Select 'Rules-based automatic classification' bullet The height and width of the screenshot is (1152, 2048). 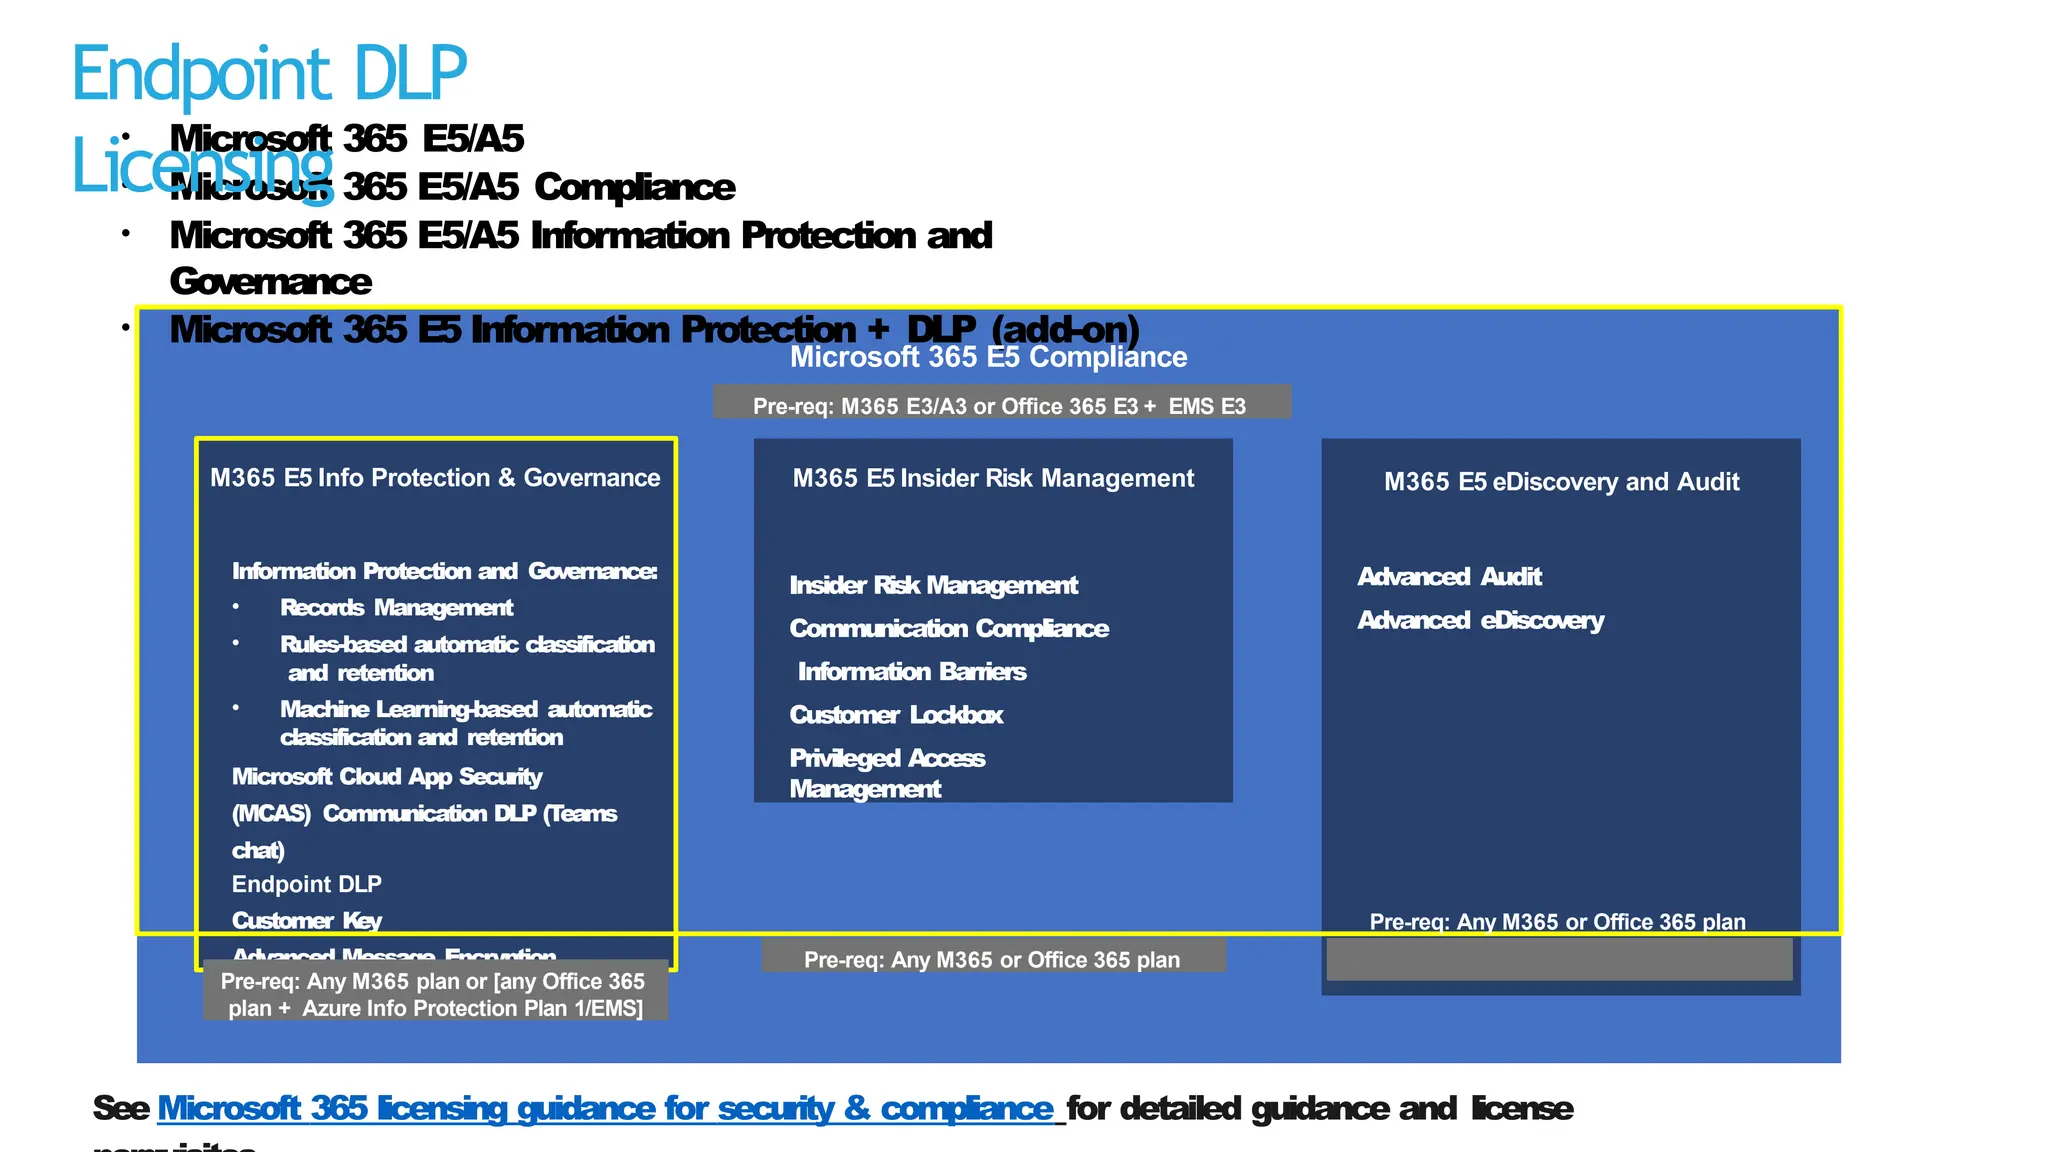(467, 644)
